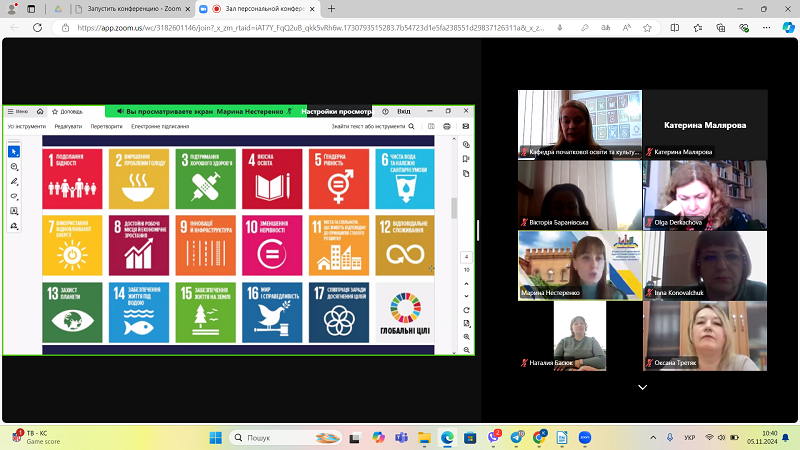Viewport: 800px width, 450px height.
Task: Open Edge split screen icon
Action: pyautogui.click(x=674, y=28)
